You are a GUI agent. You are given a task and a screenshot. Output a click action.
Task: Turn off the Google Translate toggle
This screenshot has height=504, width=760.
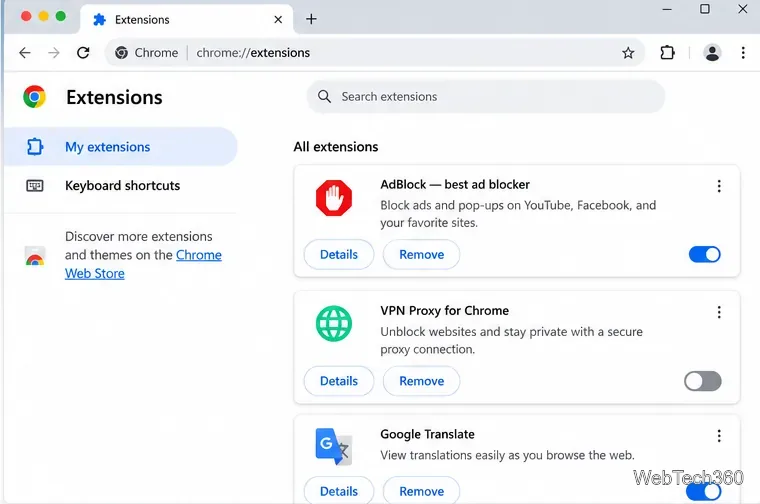pyautogui.click(x=704, y=492)
